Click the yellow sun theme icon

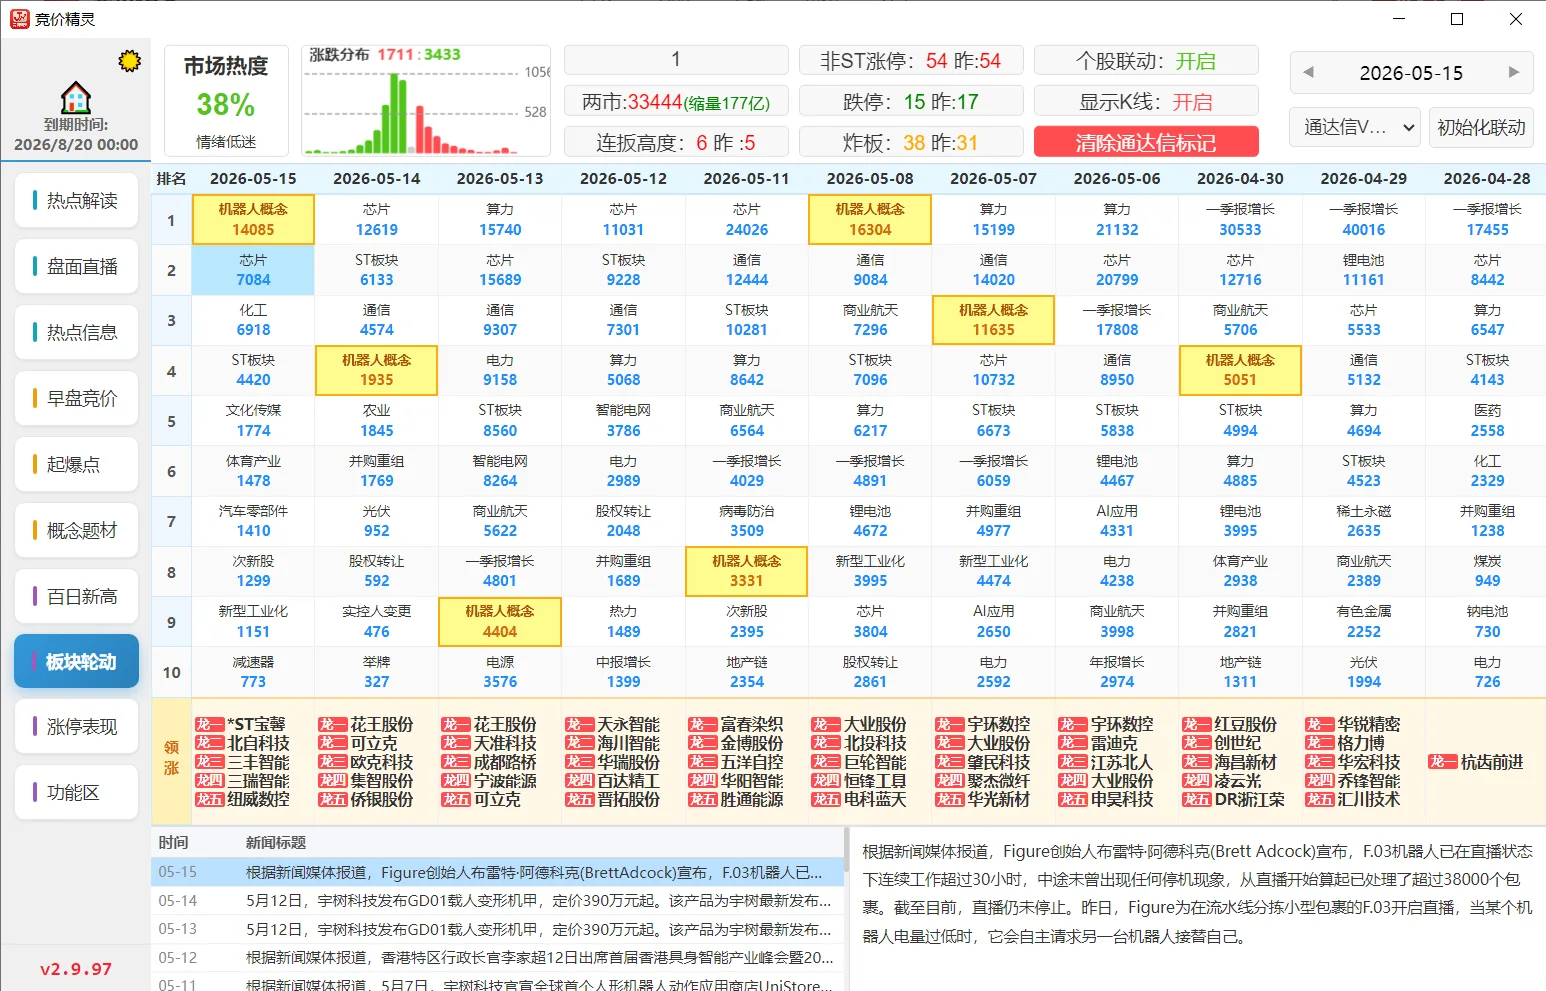coord(129,61)
